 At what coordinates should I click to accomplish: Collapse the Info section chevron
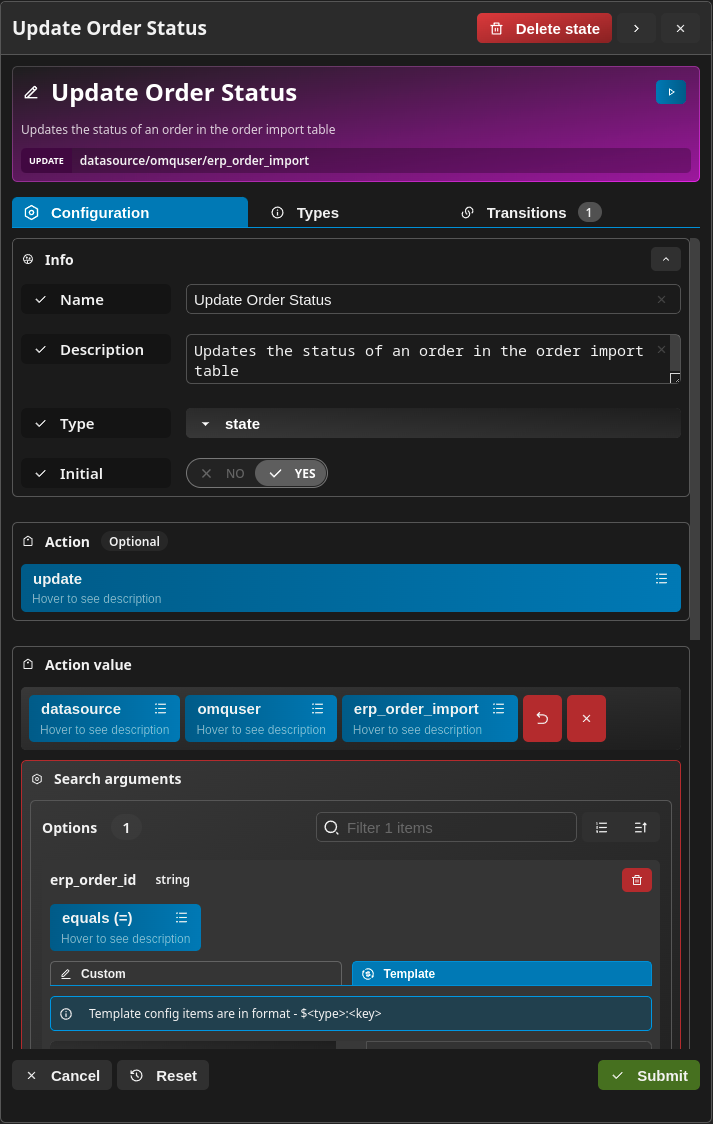pos(666,259)
